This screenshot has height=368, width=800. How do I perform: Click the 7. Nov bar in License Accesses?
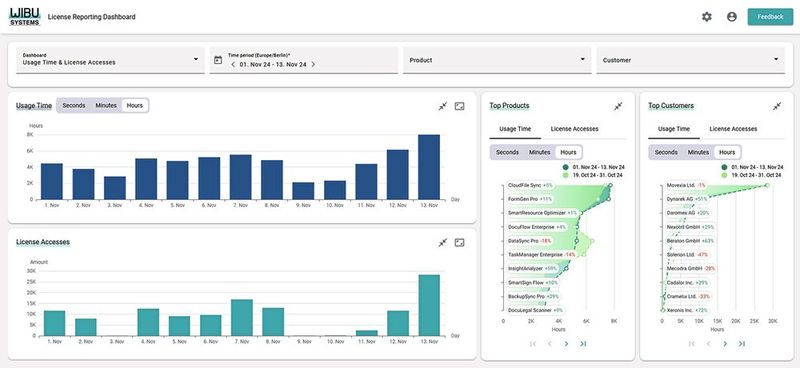pos(242,317)
